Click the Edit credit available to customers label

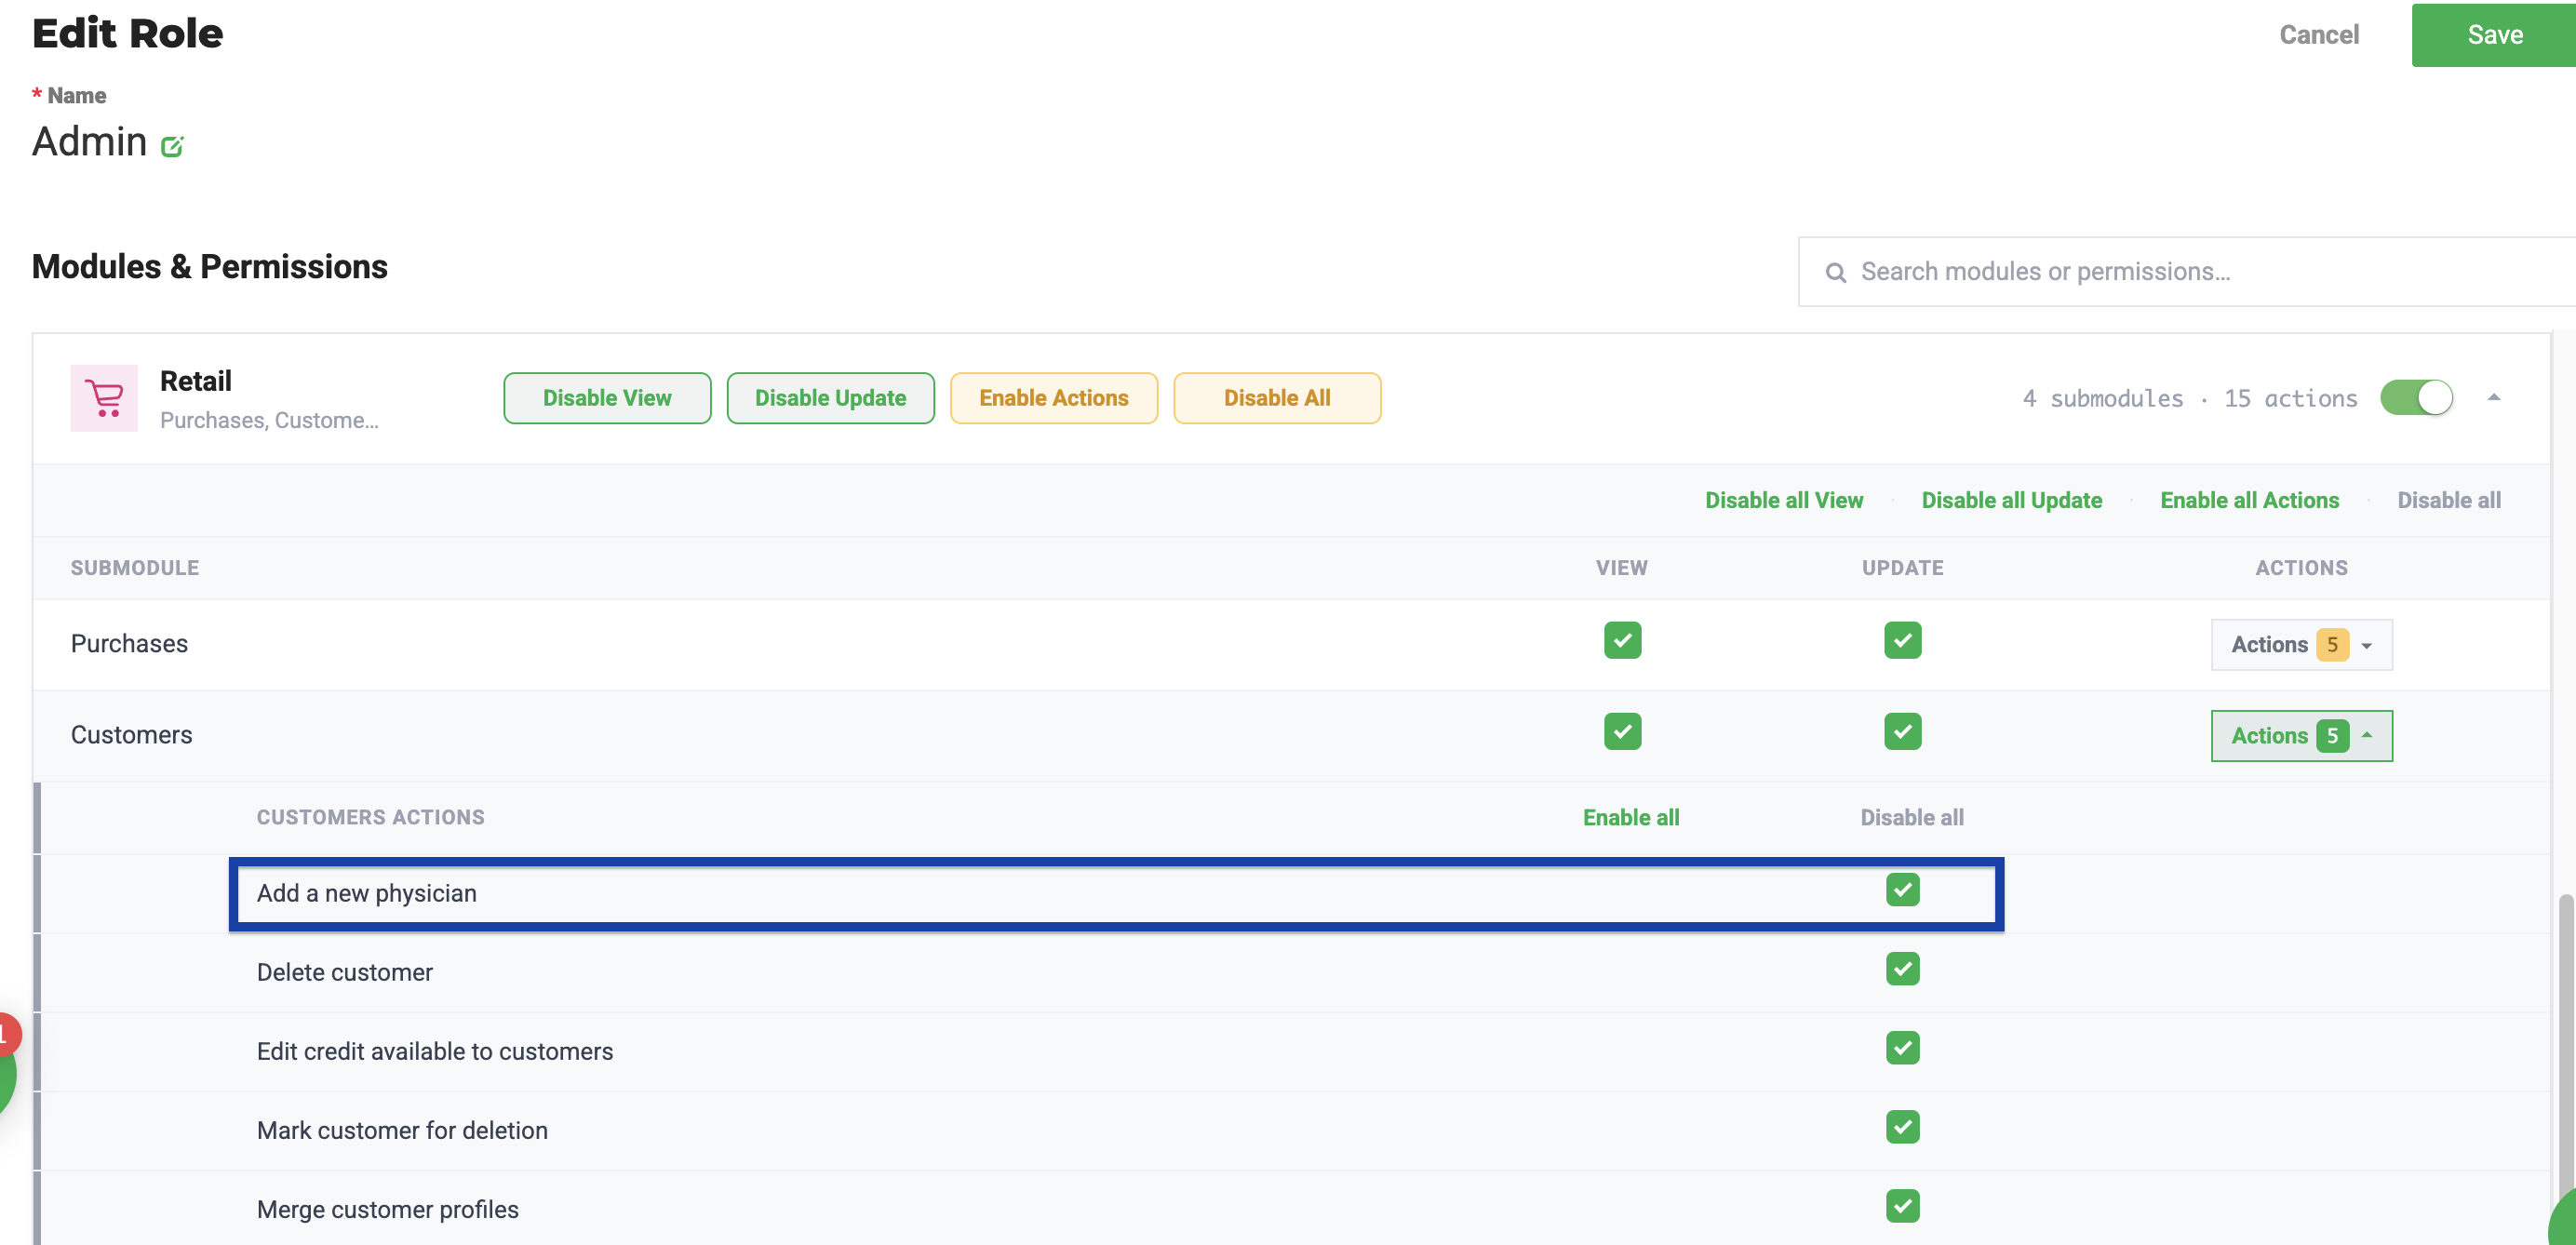click(434, 1051)
